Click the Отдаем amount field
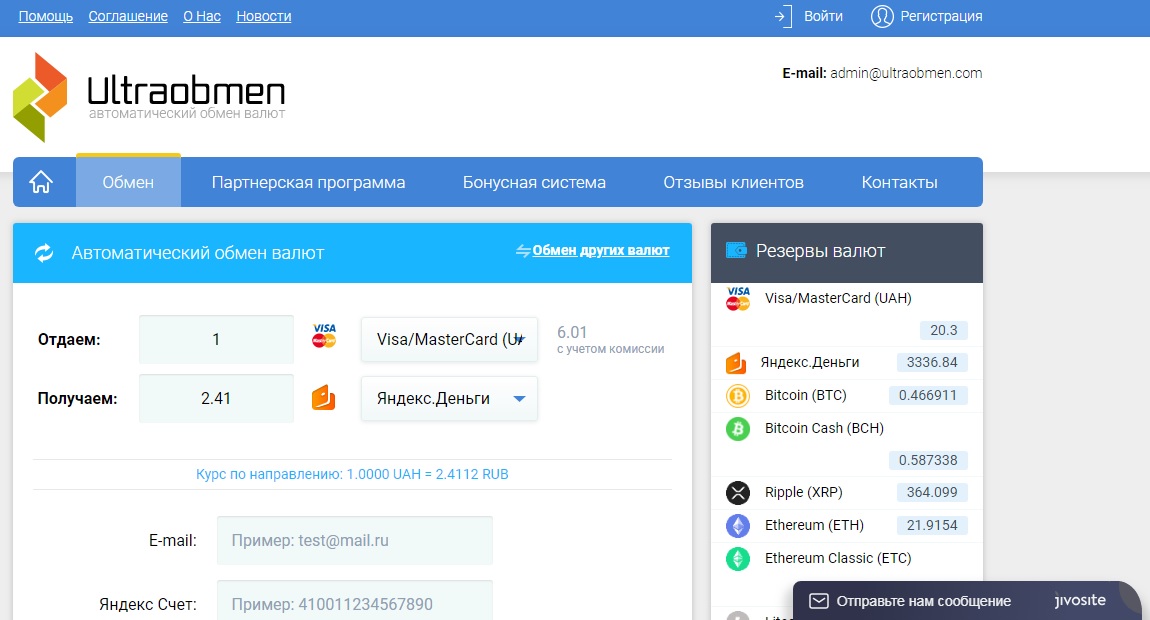1150x620 pixels. click(216, 339)
